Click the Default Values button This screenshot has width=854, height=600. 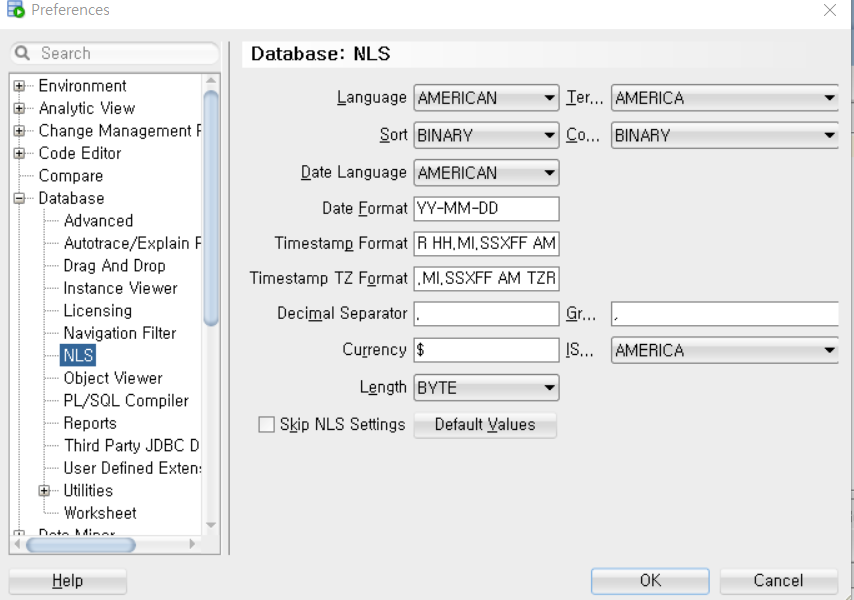[485, 424]
